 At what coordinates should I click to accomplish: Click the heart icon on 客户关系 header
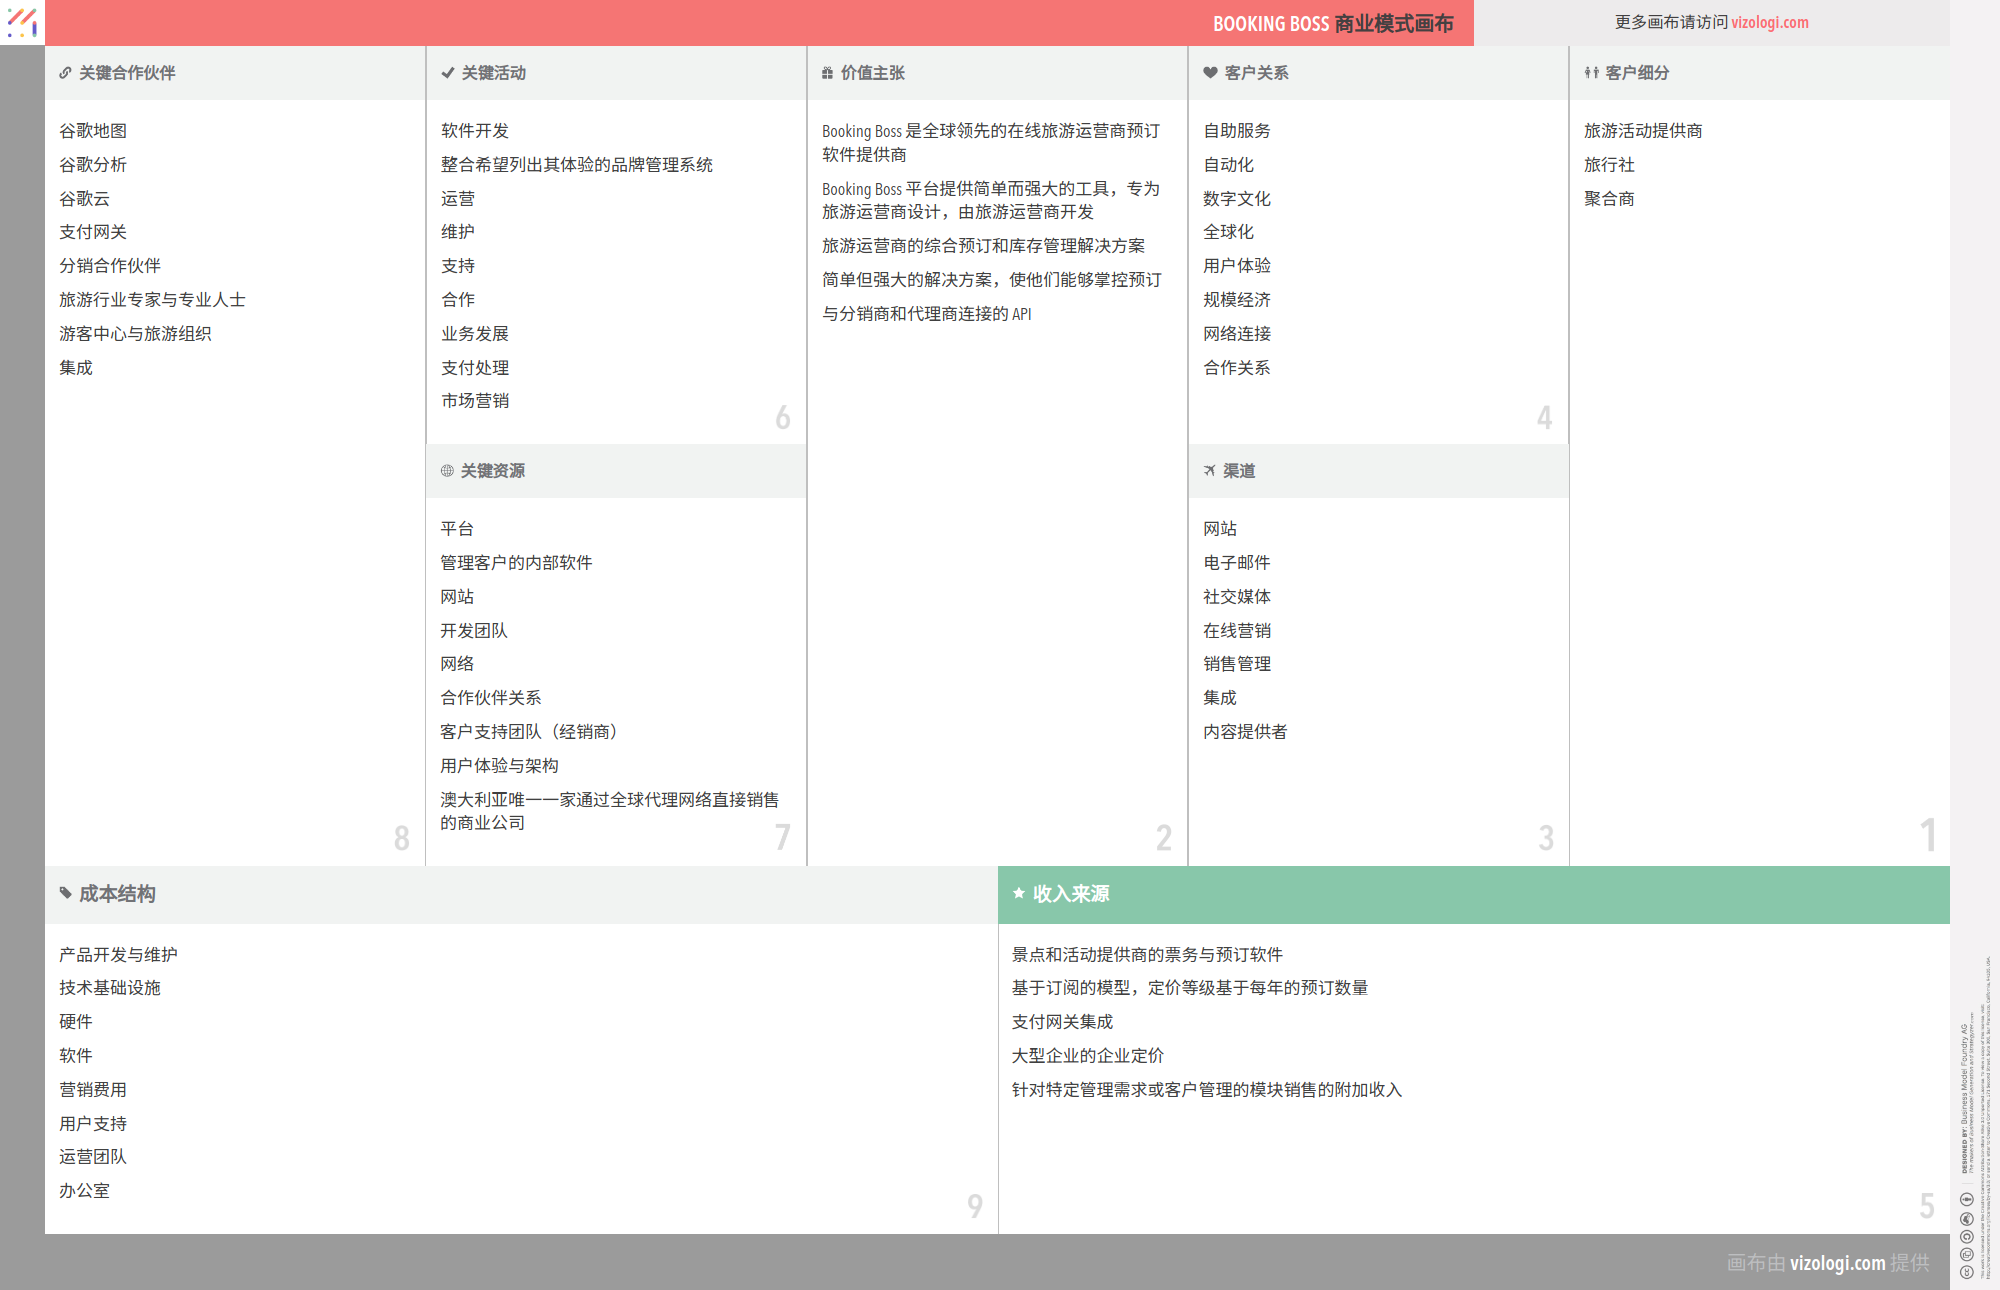(x=1208, y=72)
